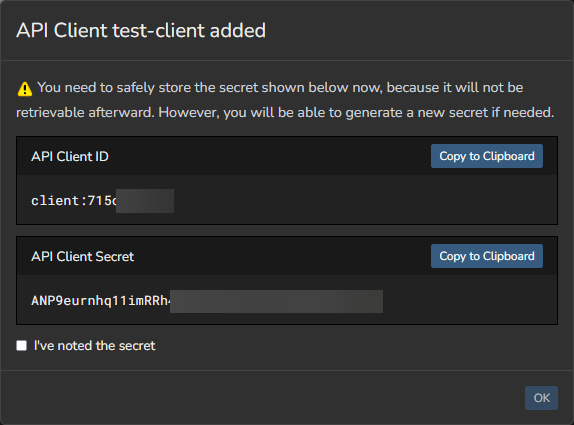Copy the API Client ID to clipboard
The width and height of the screenshot is (574, 425).
(x=487, y=156)
